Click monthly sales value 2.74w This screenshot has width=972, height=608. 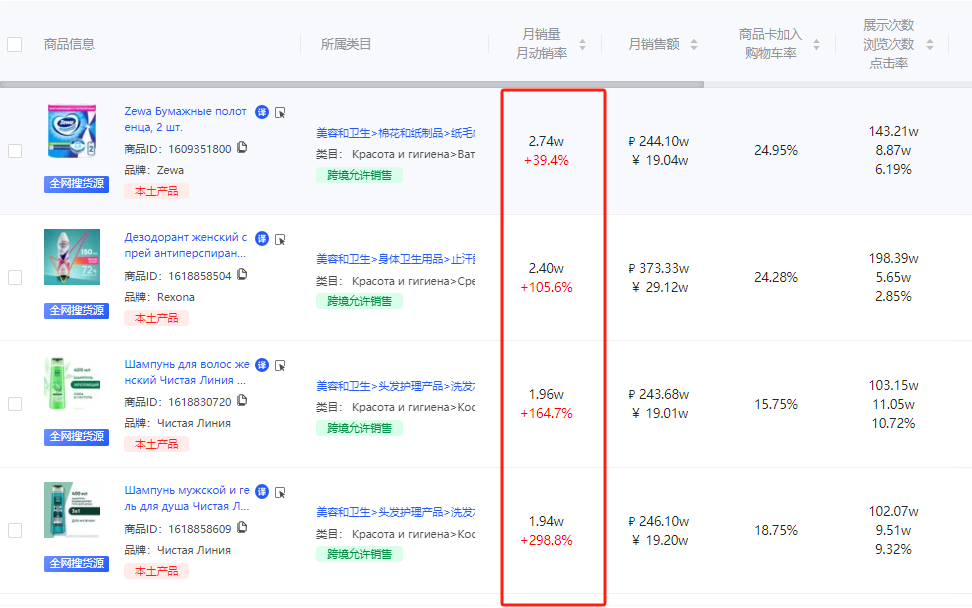(x=546, y=141)
